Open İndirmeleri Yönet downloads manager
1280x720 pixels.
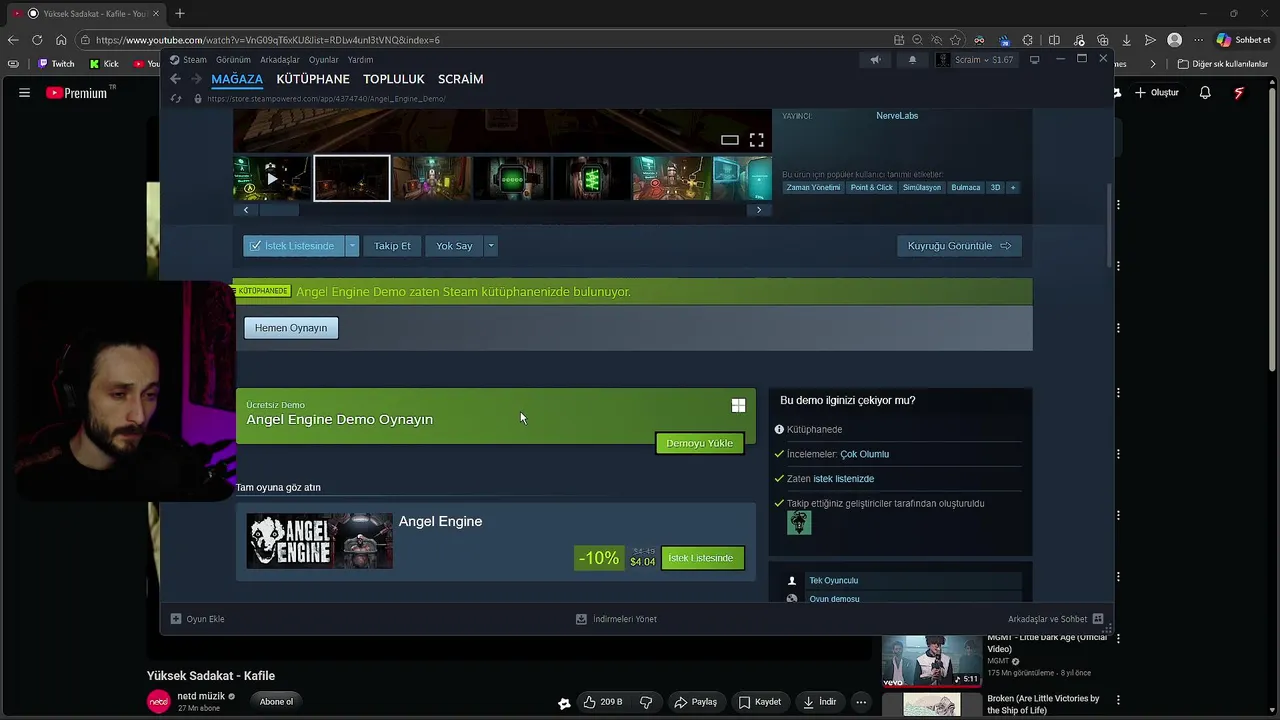[616, 619]
